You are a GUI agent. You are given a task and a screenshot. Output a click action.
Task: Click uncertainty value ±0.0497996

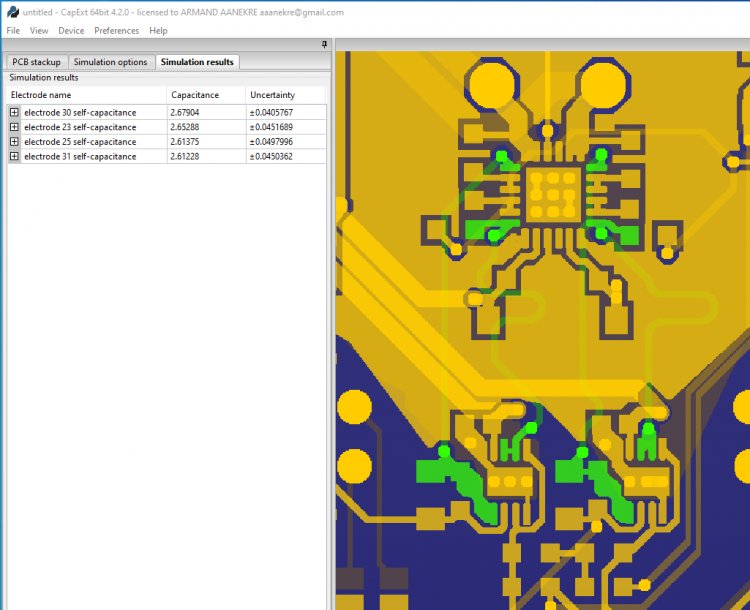271,142
